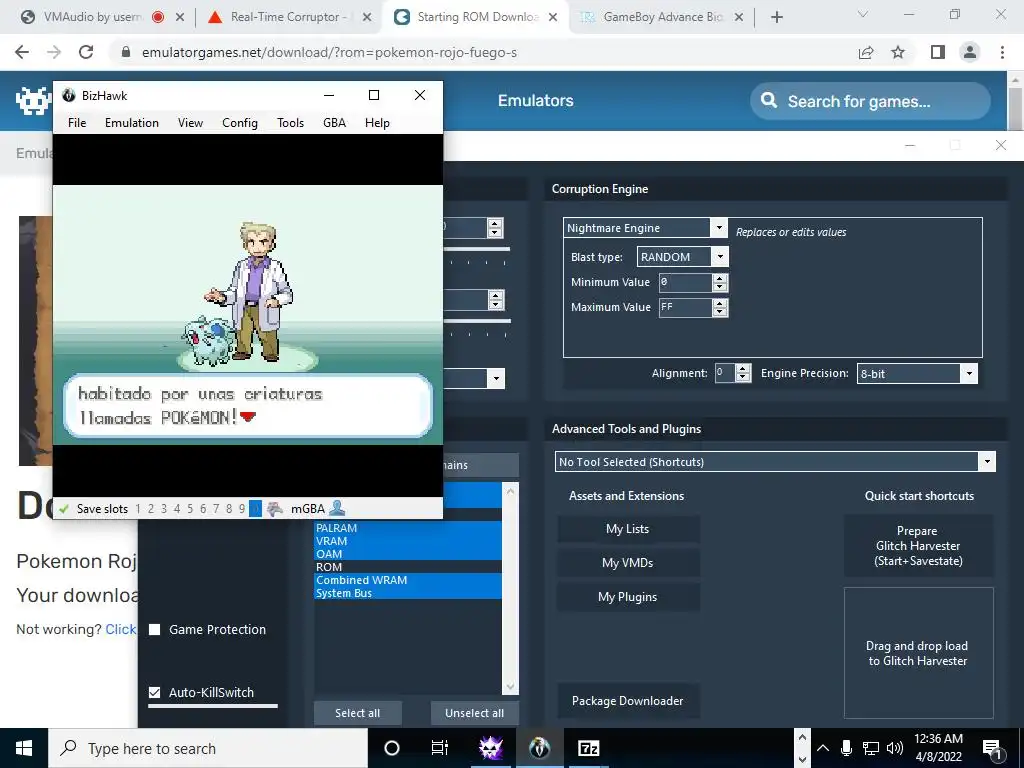Open the Chrome profile avatar

(x=970, y=52)
